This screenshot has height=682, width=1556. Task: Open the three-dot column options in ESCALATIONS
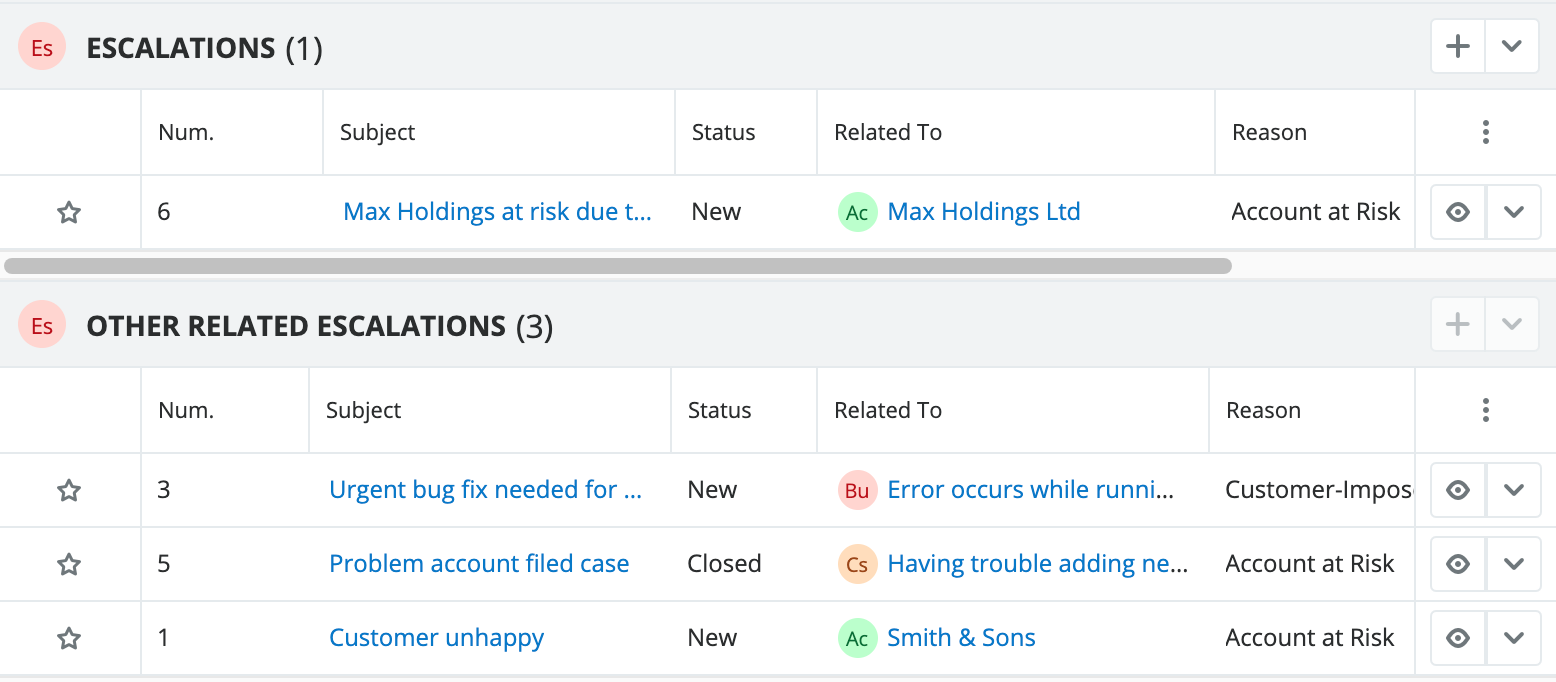1485,131
